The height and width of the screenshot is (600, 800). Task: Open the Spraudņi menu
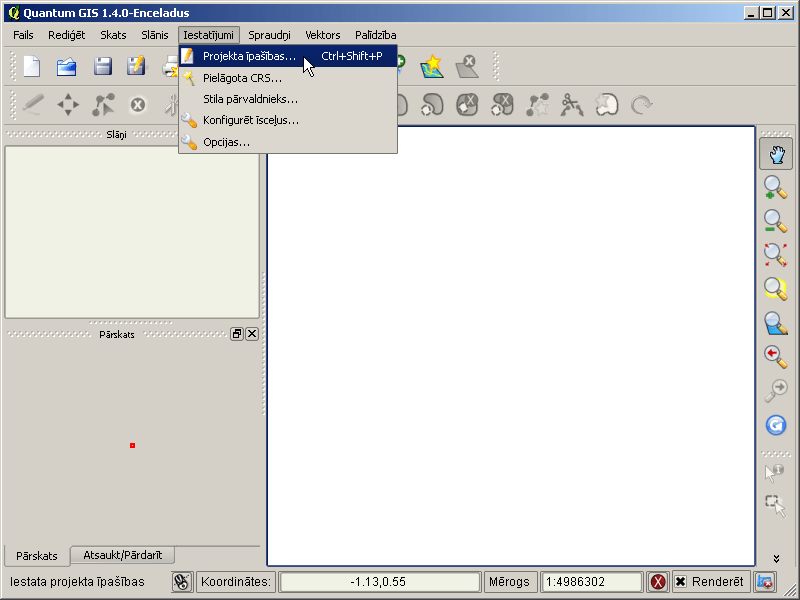(x=269, y=35)
